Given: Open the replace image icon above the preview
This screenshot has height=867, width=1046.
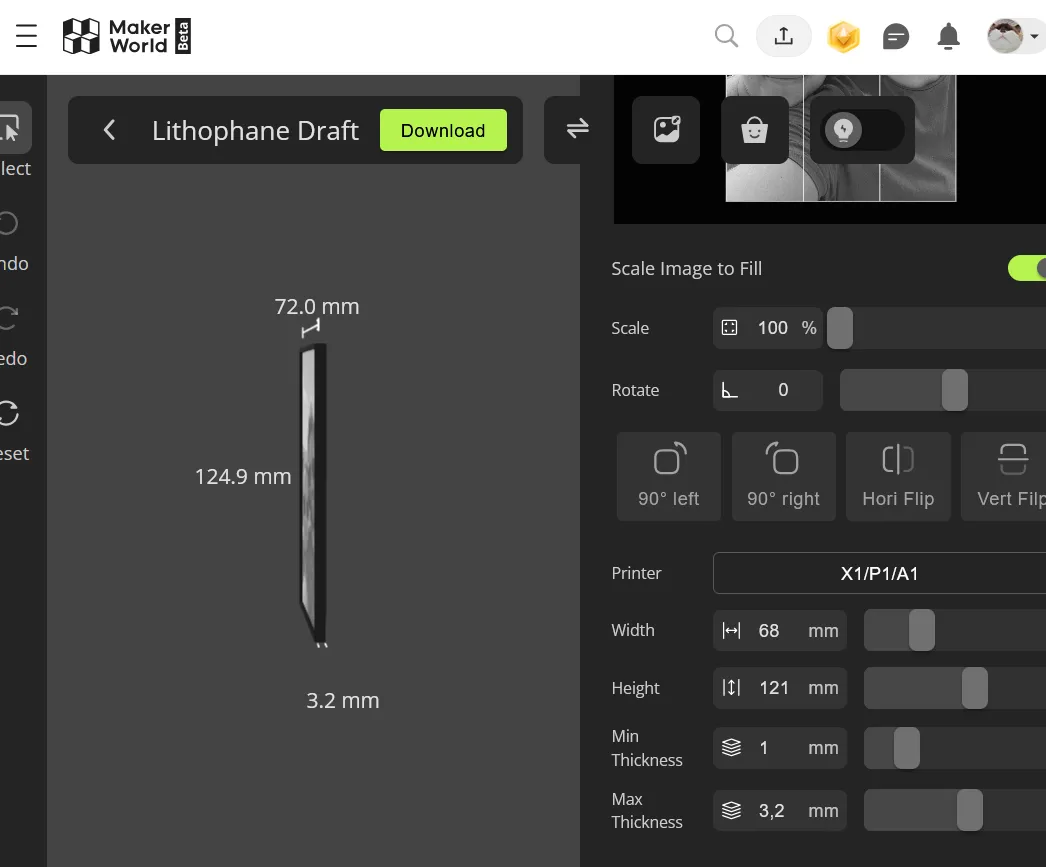Looking at the screenshot, I should click(x=665, y=129).
